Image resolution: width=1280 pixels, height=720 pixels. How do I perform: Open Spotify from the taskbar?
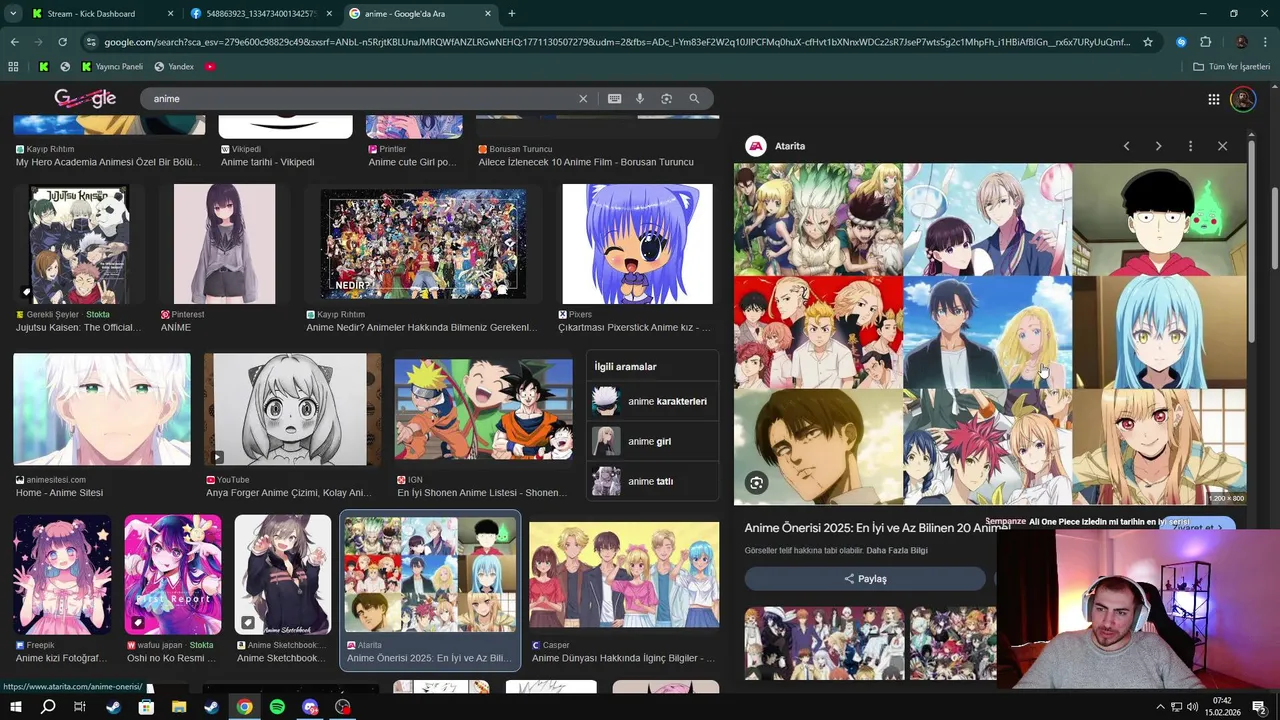pyautogui.click(x=277, y=707)
